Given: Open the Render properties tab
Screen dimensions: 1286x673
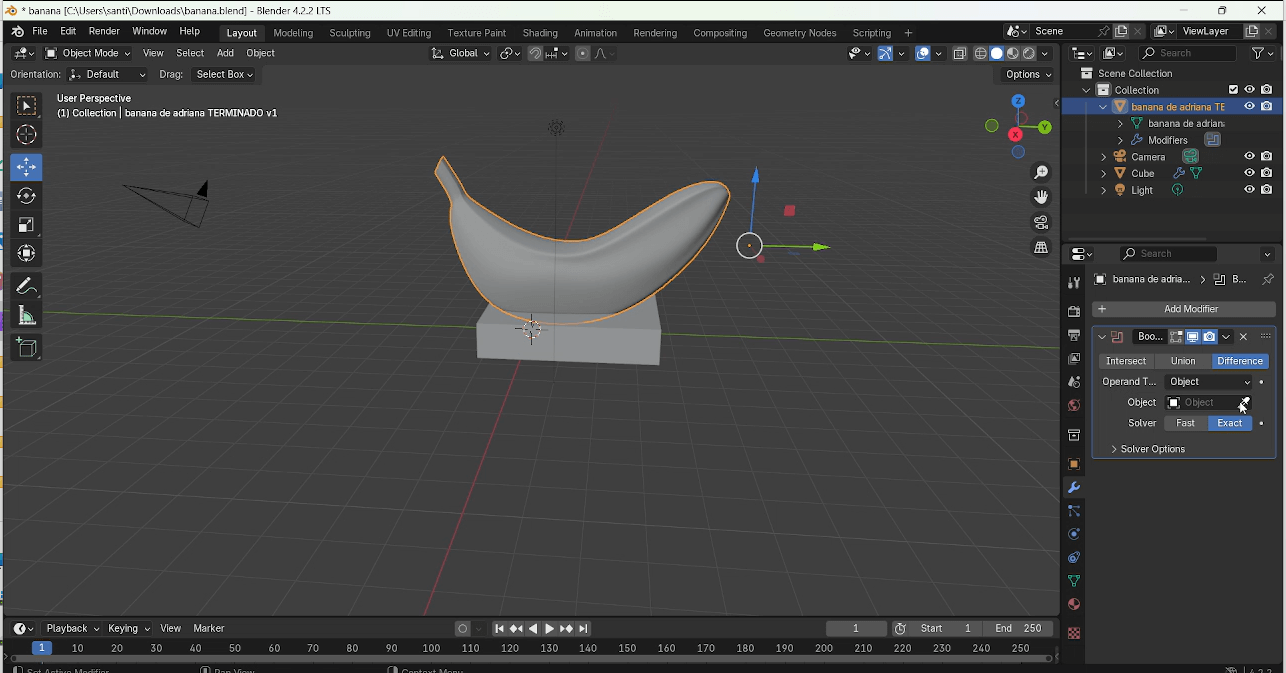Looking at the screenshot, I should point(1074,312).
